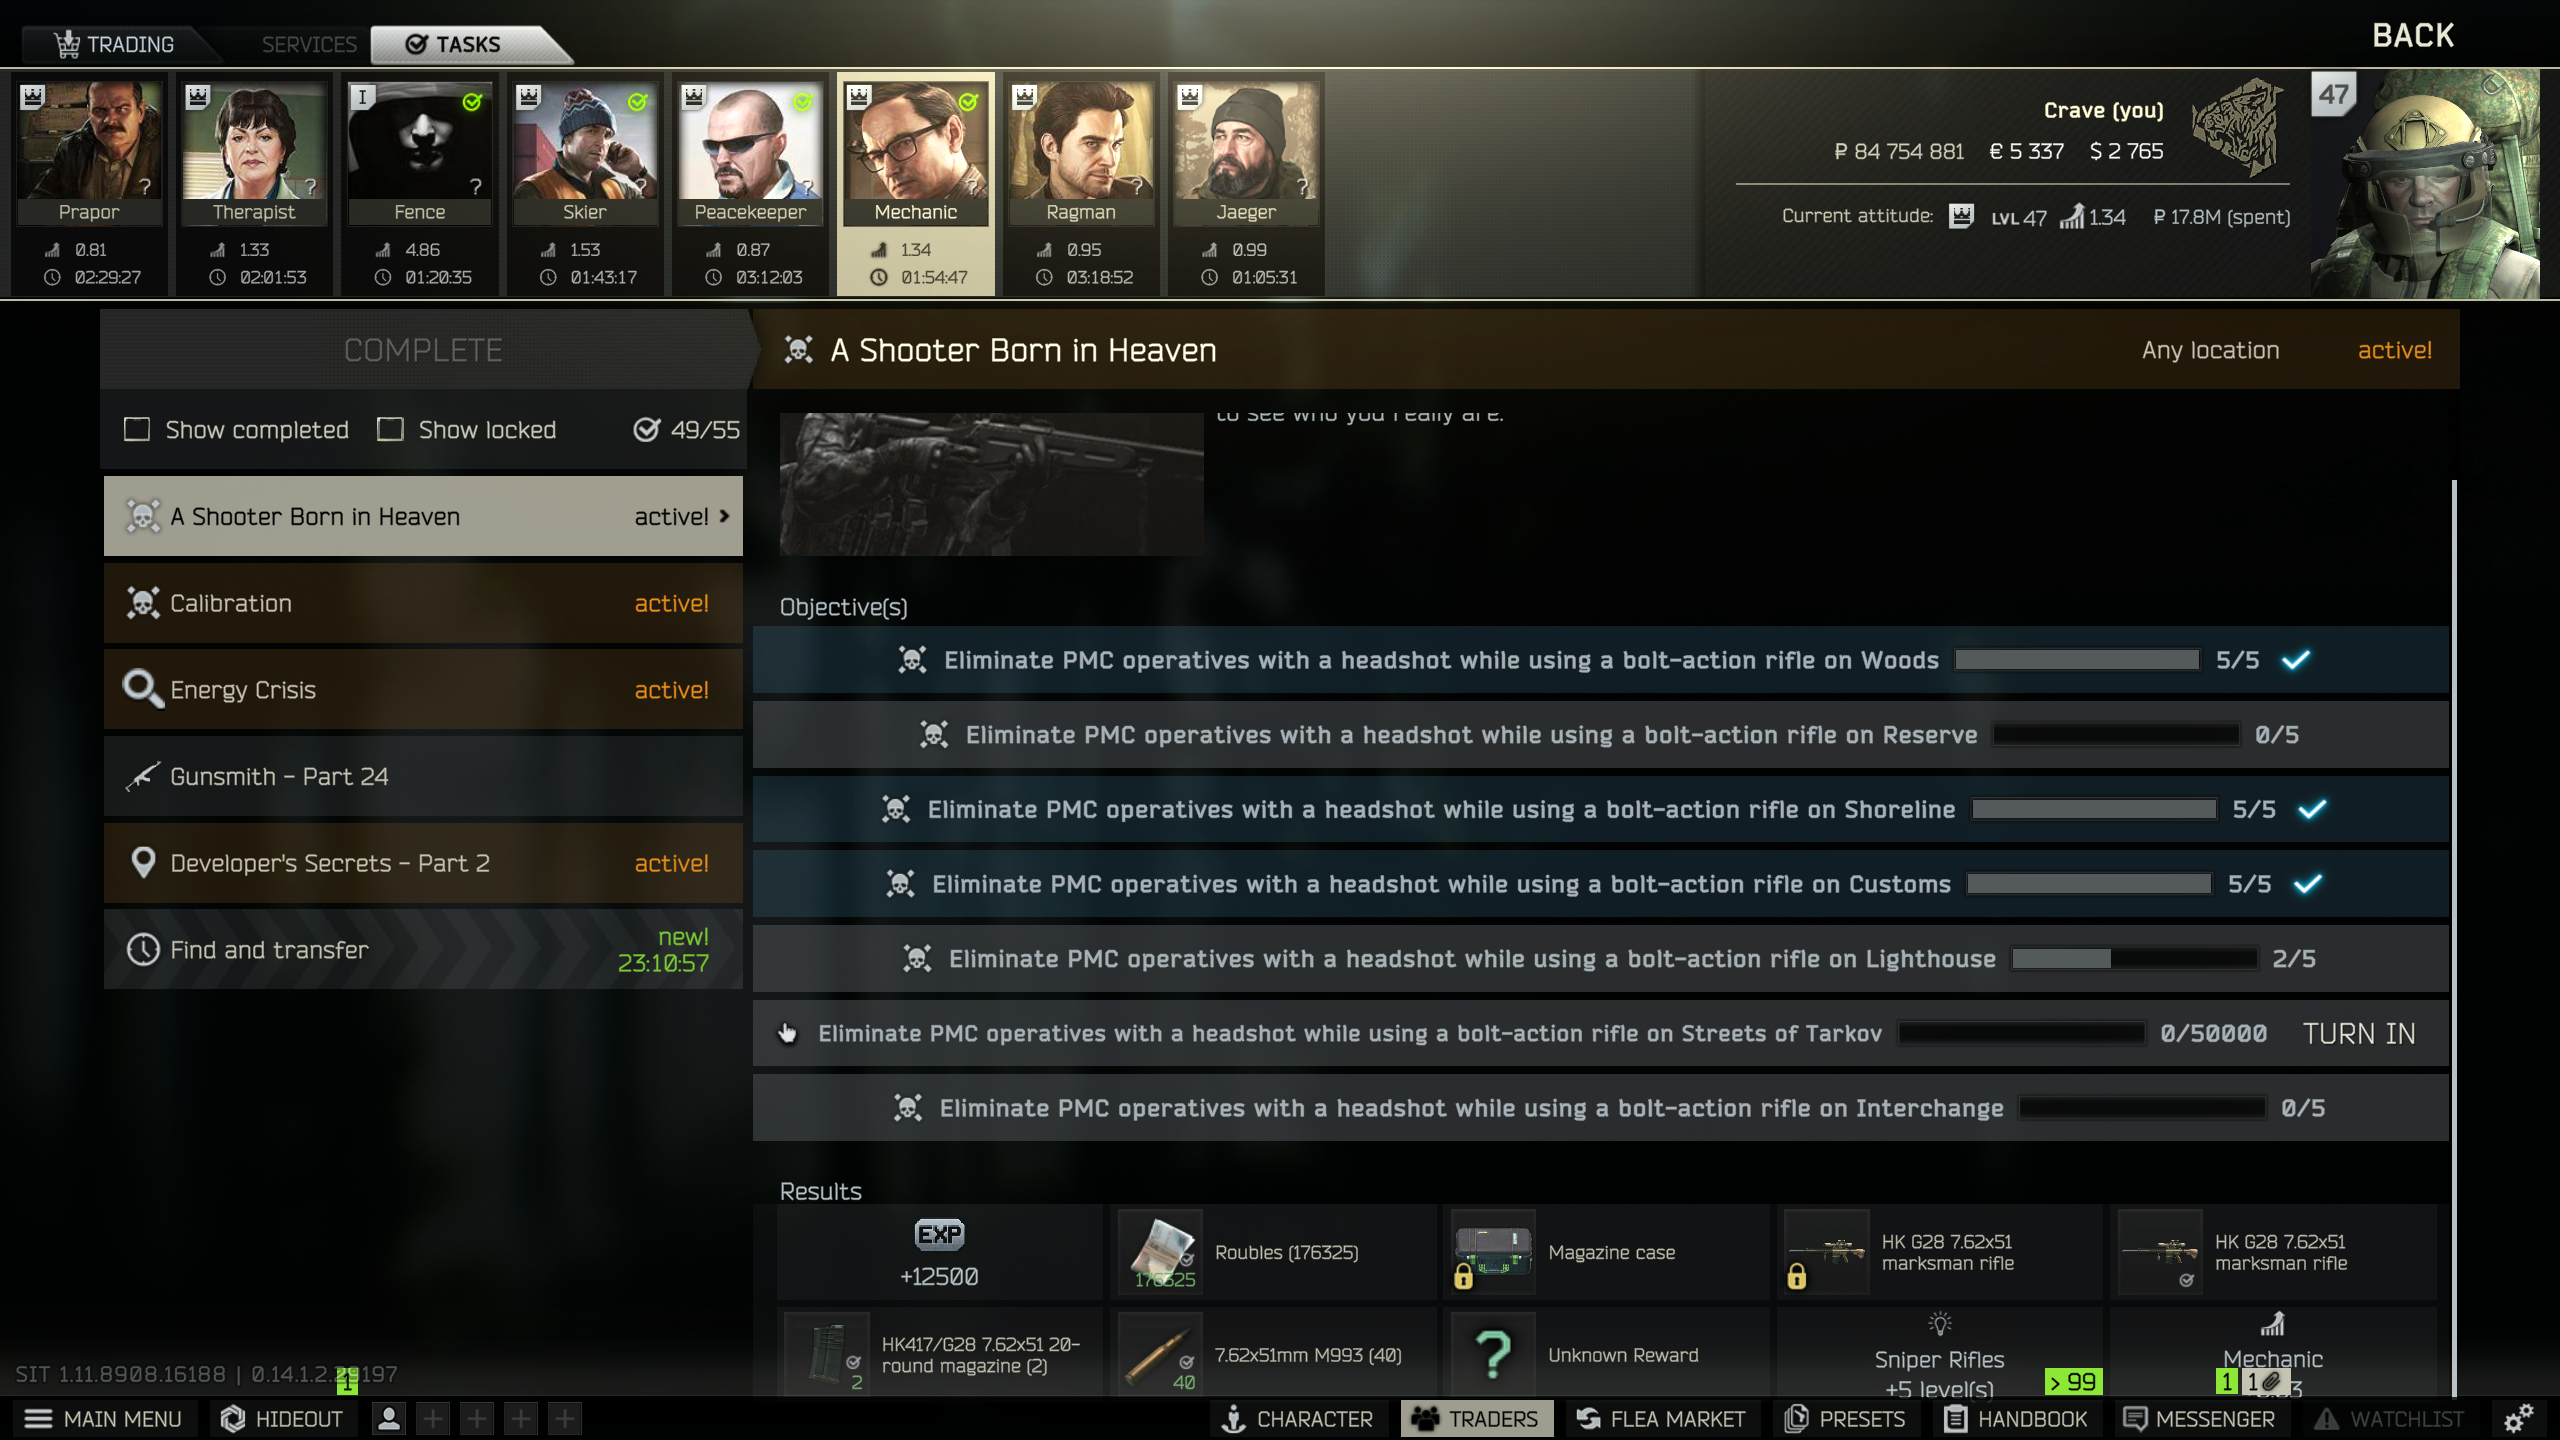Switch to the Trading tab
Viewport: 2560px width, 1440px height.
coord(116,44)
